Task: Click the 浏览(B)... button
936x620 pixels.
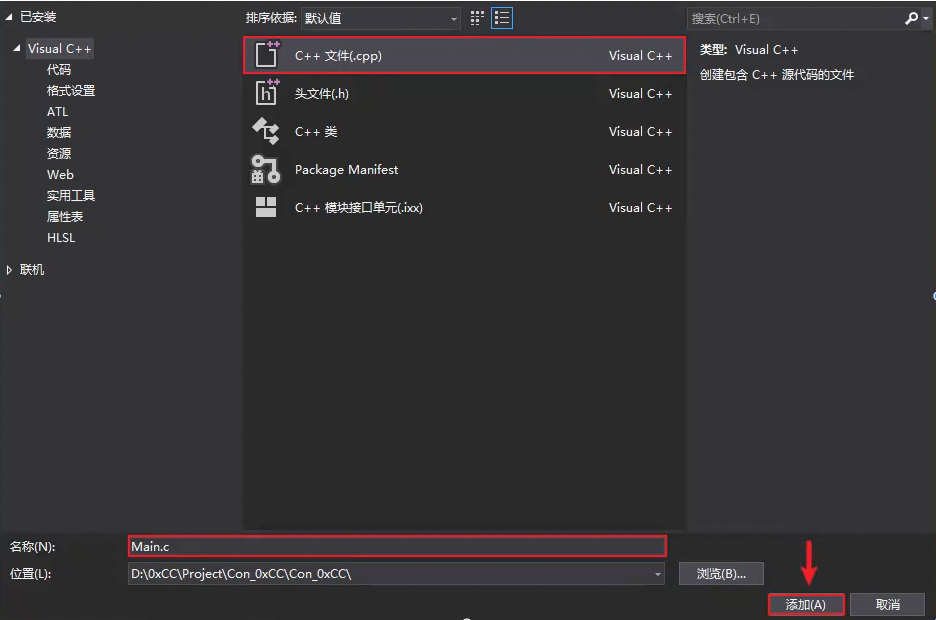Action: pyautogui.click(x=721, y=574)
